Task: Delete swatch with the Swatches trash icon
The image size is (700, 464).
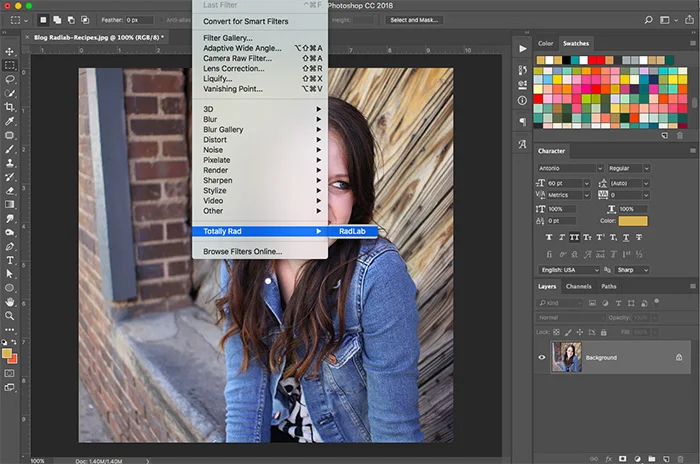Action: (x=679, y=136)
